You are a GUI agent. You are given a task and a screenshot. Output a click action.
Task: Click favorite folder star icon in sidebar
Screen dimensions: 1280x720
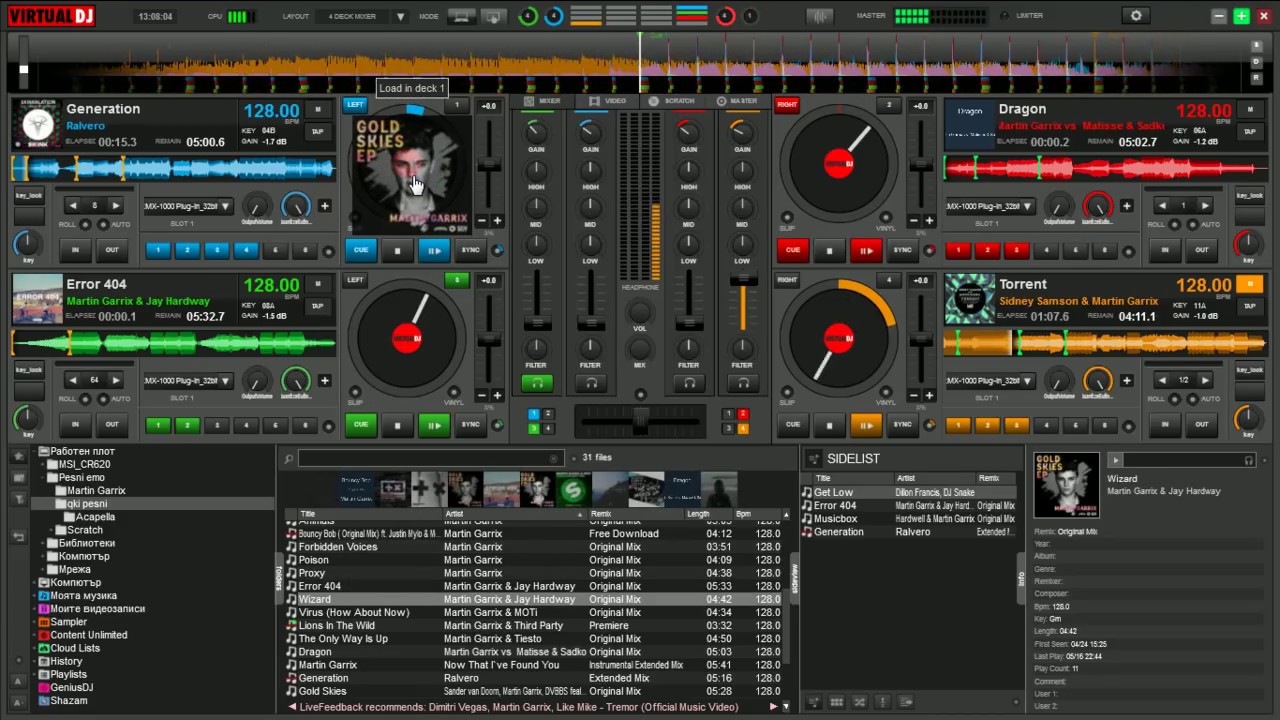pos(18,456)
